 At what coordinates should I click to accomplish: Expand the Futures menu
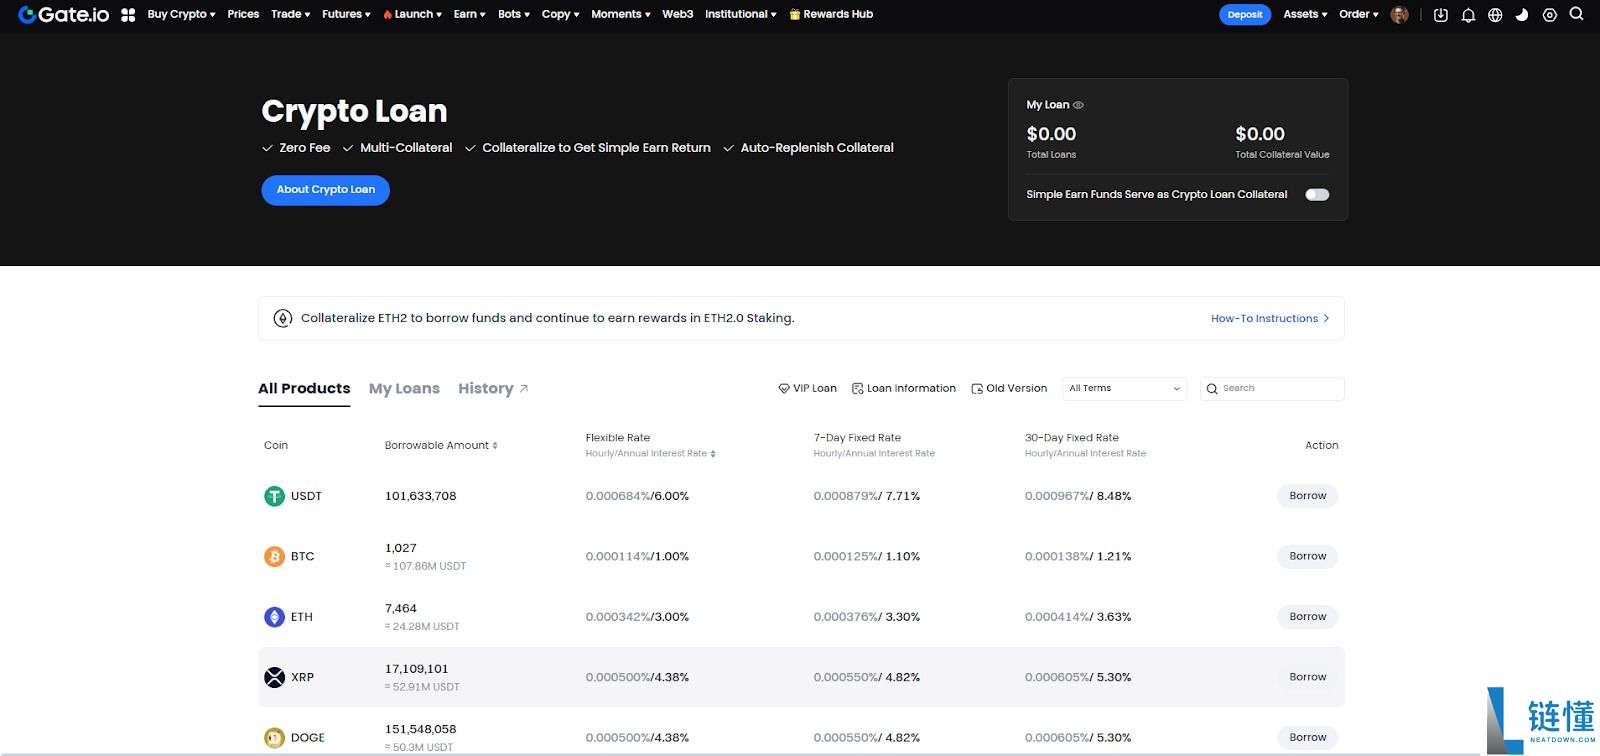(x=346, y=14)
